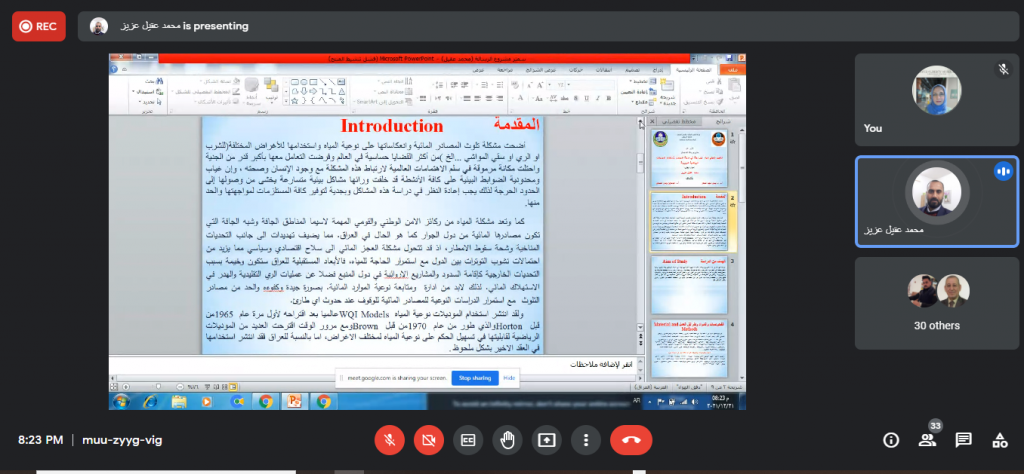1024x474 pixels.
Task: Open the meeting details info icon
Action: 891,440
